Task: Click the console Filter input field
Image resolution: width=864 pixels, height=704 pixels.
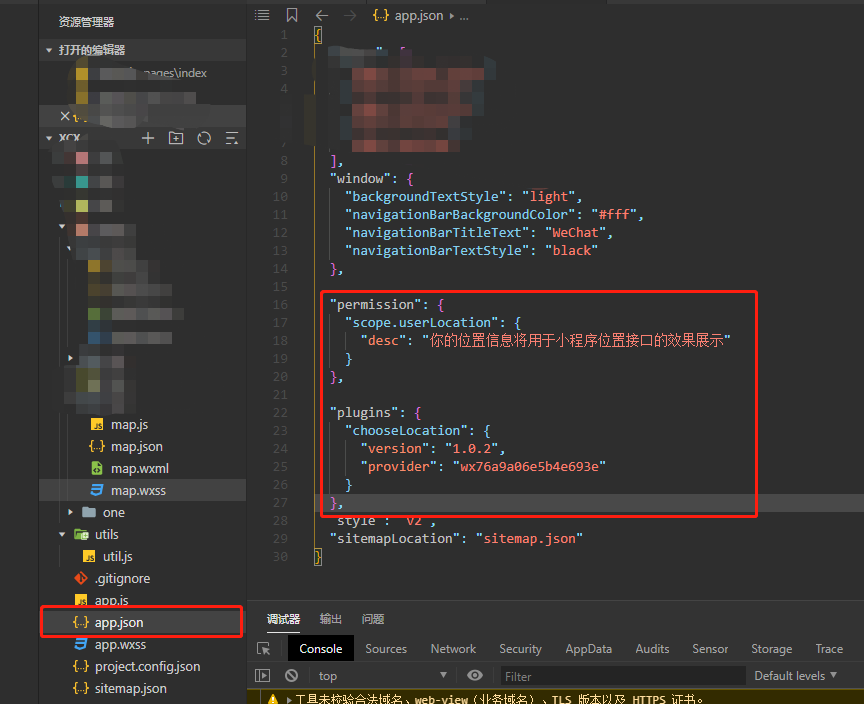Action: pos(620,675)
